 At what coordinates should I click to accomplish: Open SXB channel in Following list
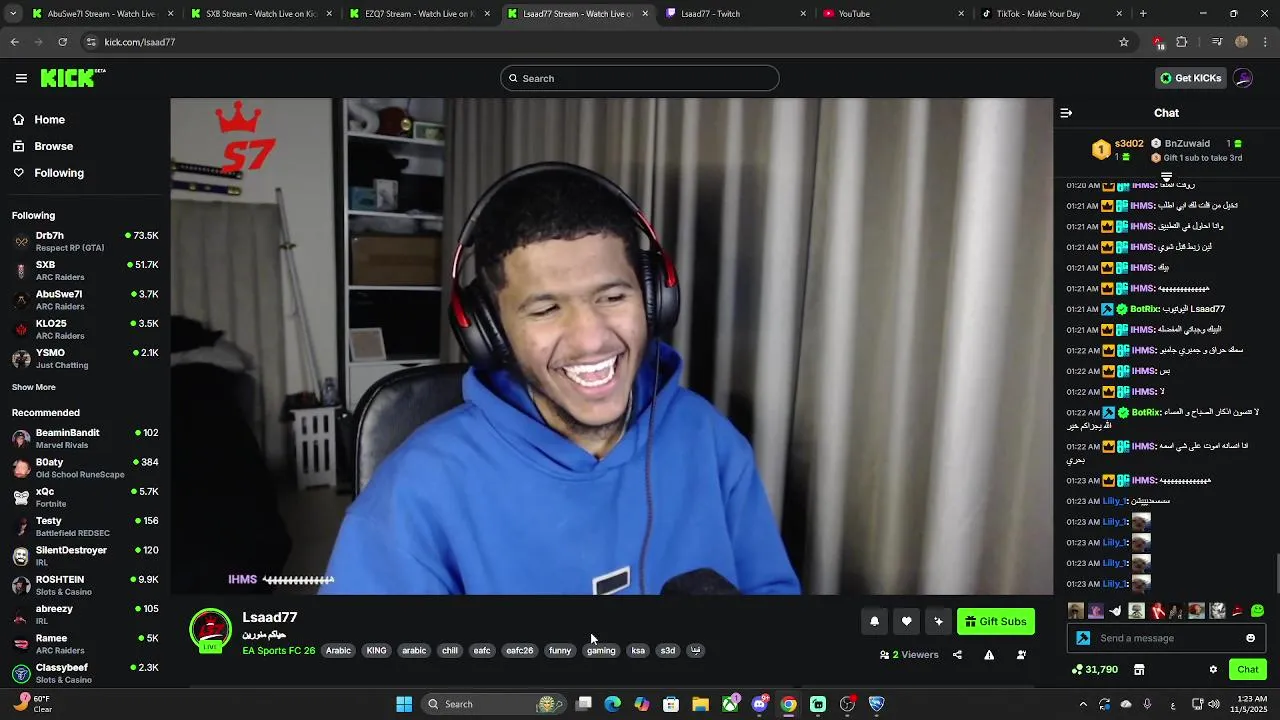click(85, 270)
